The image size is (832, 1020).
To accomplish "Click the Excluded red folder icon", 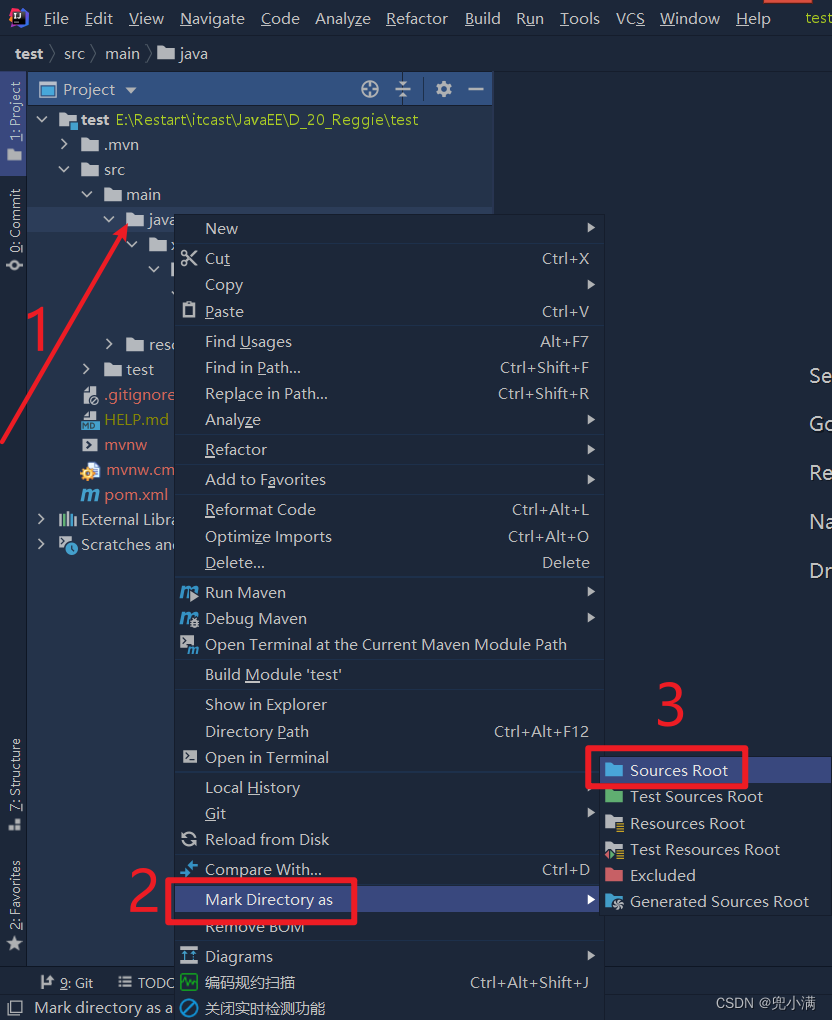I will (x=614, y=875).
